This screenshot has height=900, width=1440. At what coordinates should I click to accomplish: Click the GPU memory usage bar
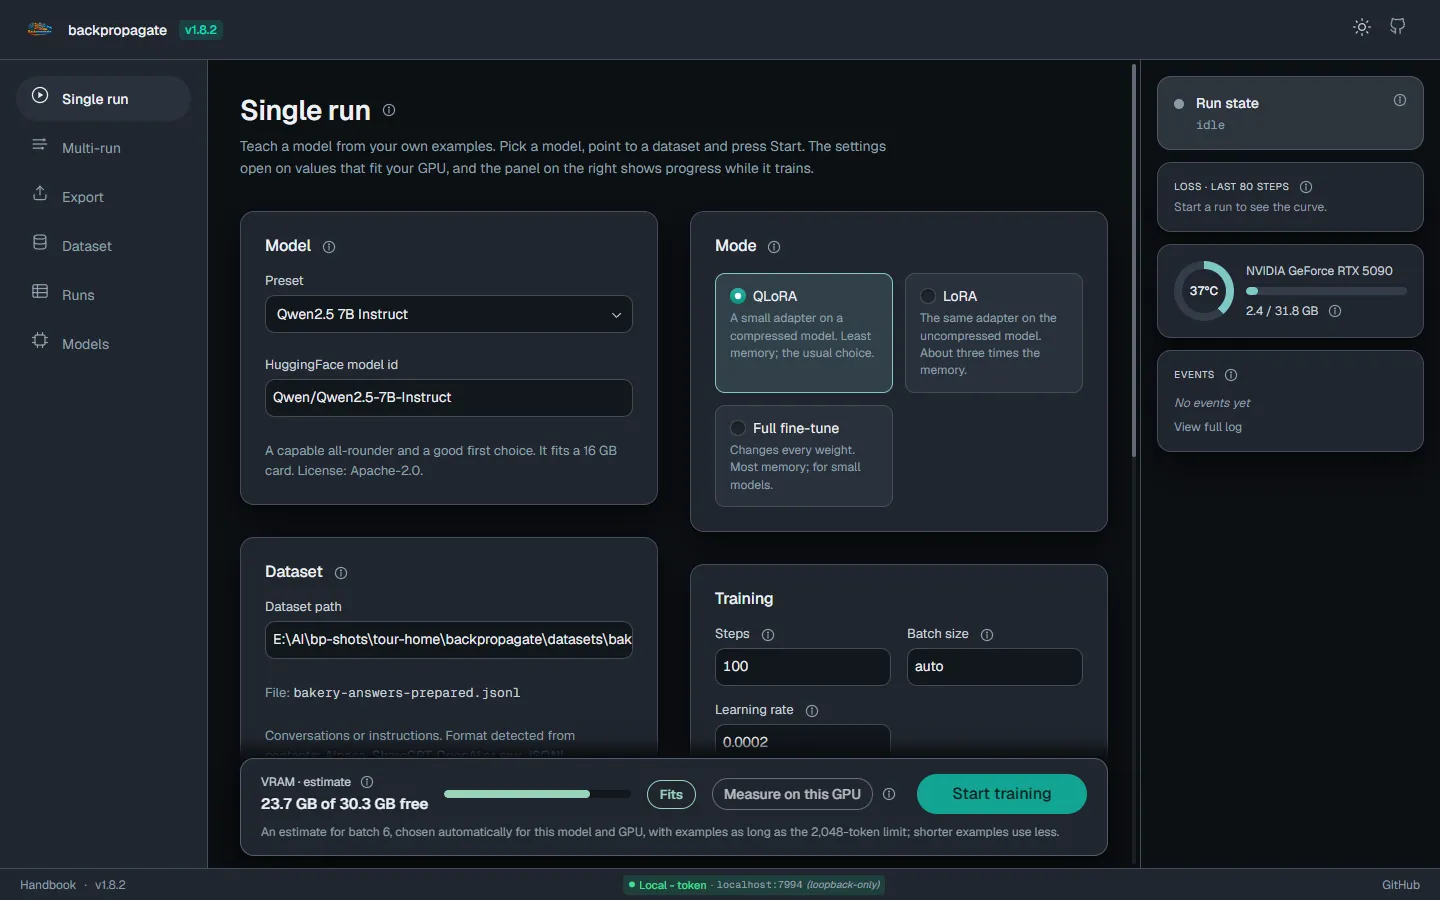pyautogui.click(x=1326, y=291)
